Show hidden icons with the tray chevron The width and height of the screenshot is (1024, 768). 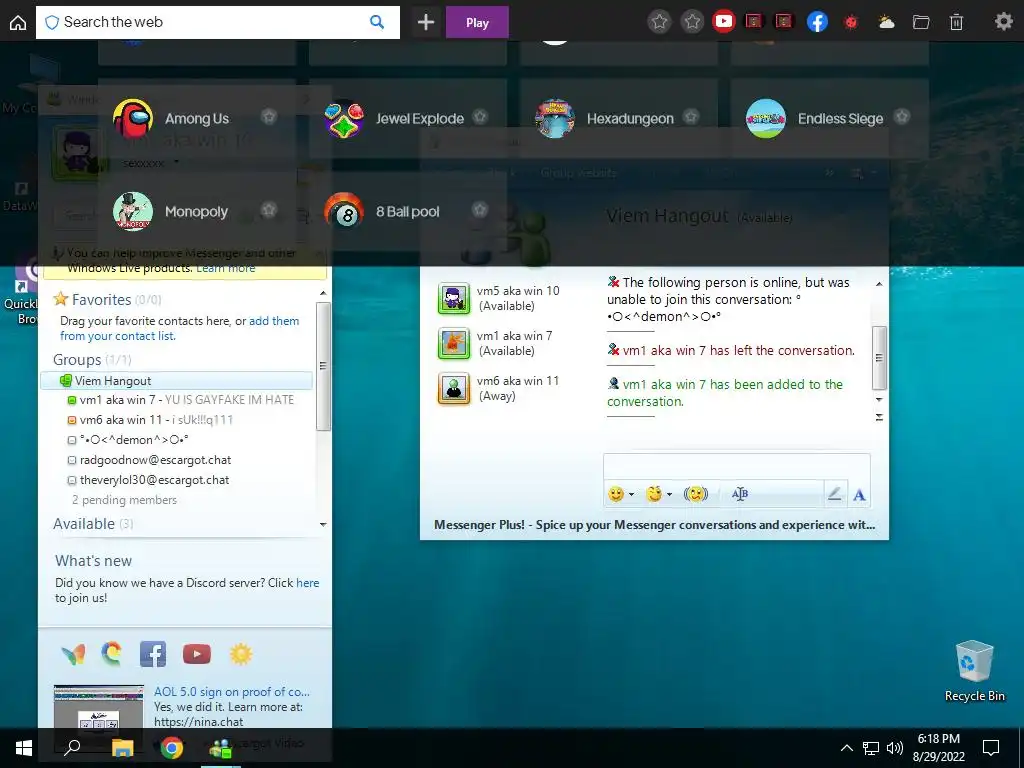coord(846,748)
